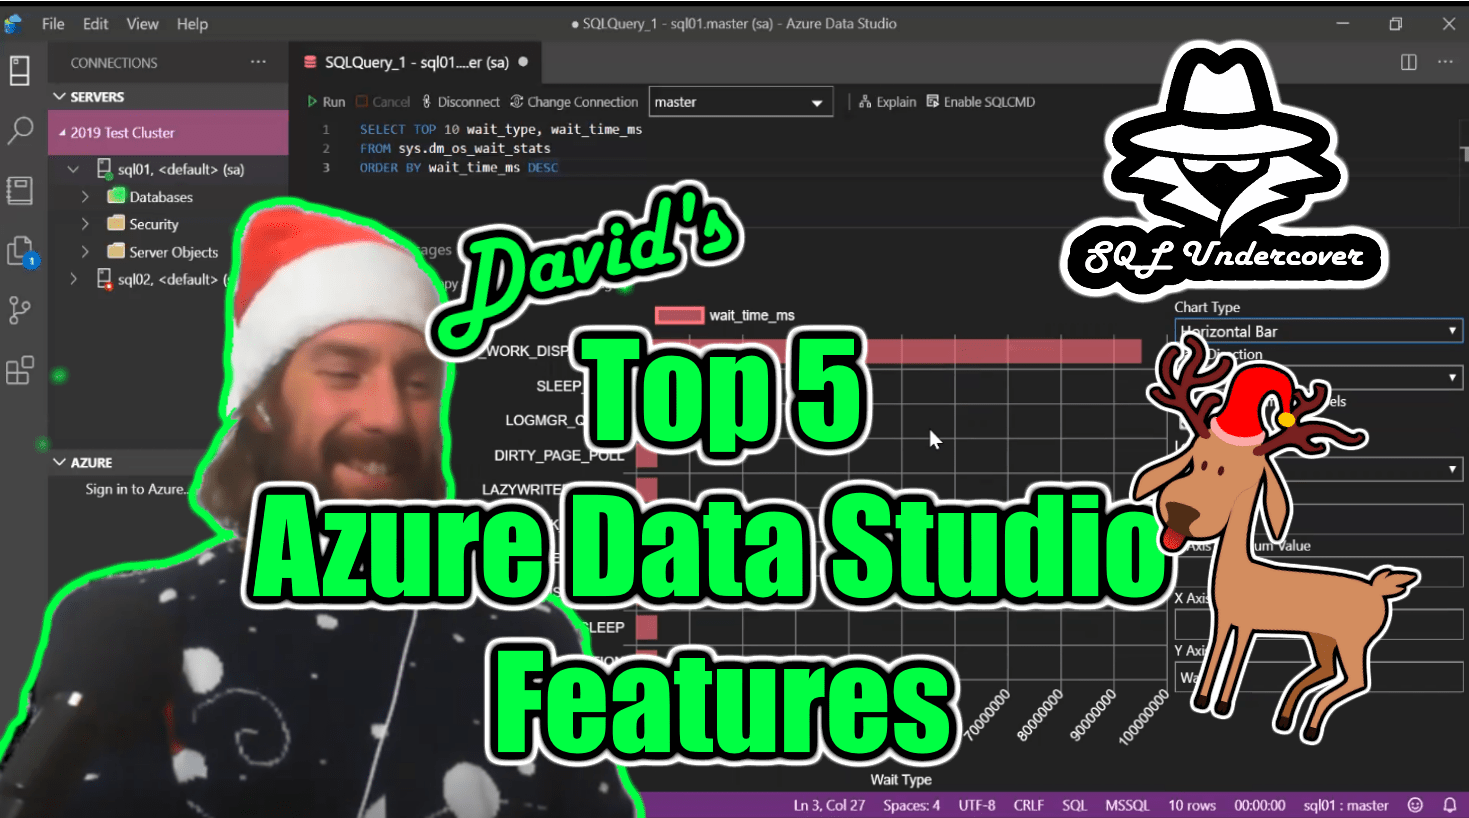Click Spaces: 4 indentation setting
Viewport: 1469px width, 818px height.
[911, 805]
